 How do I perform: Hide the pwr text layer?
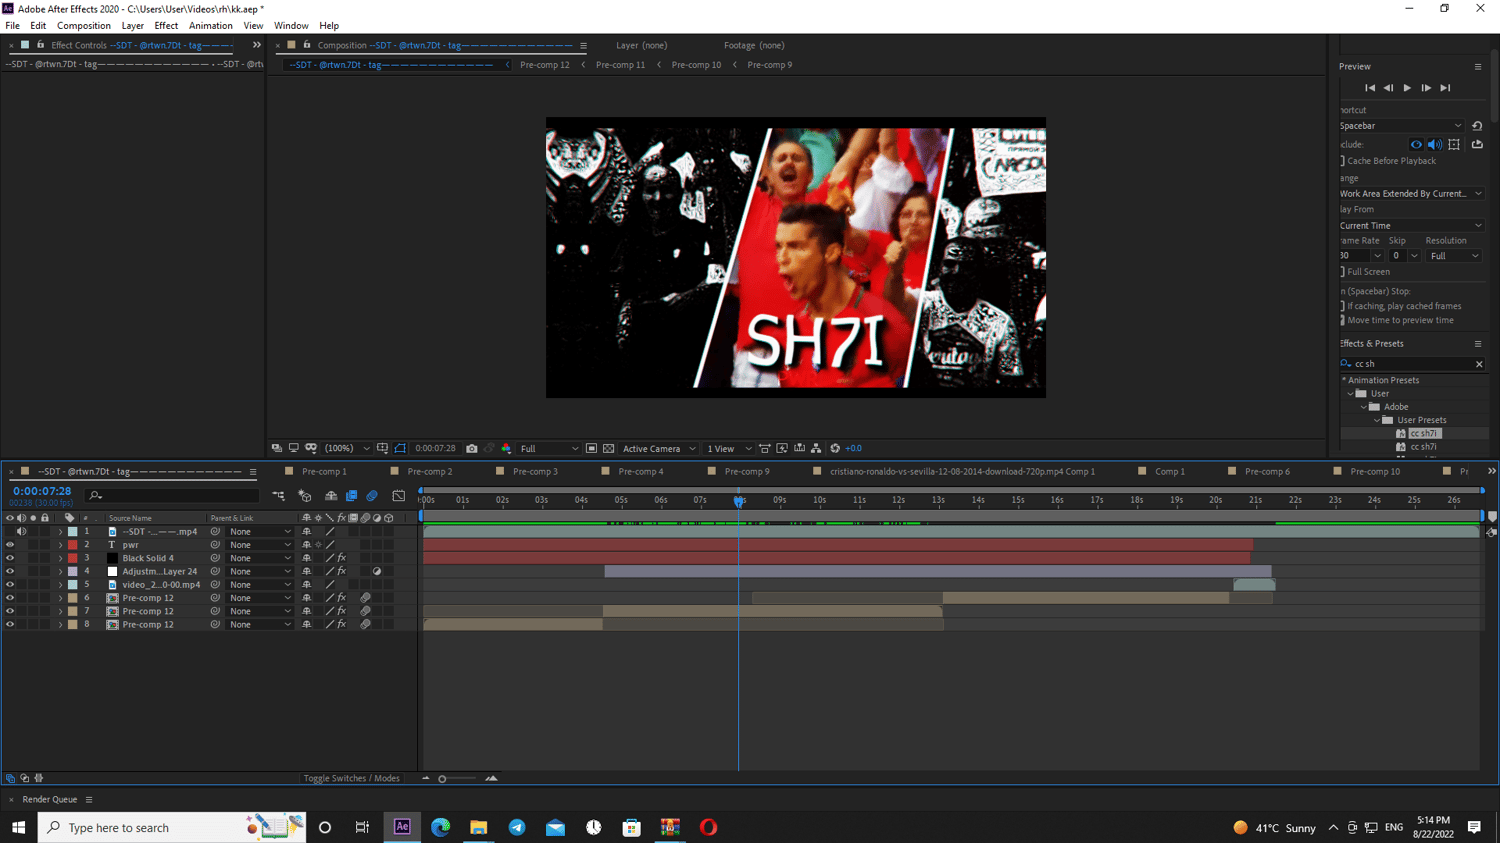10,545
